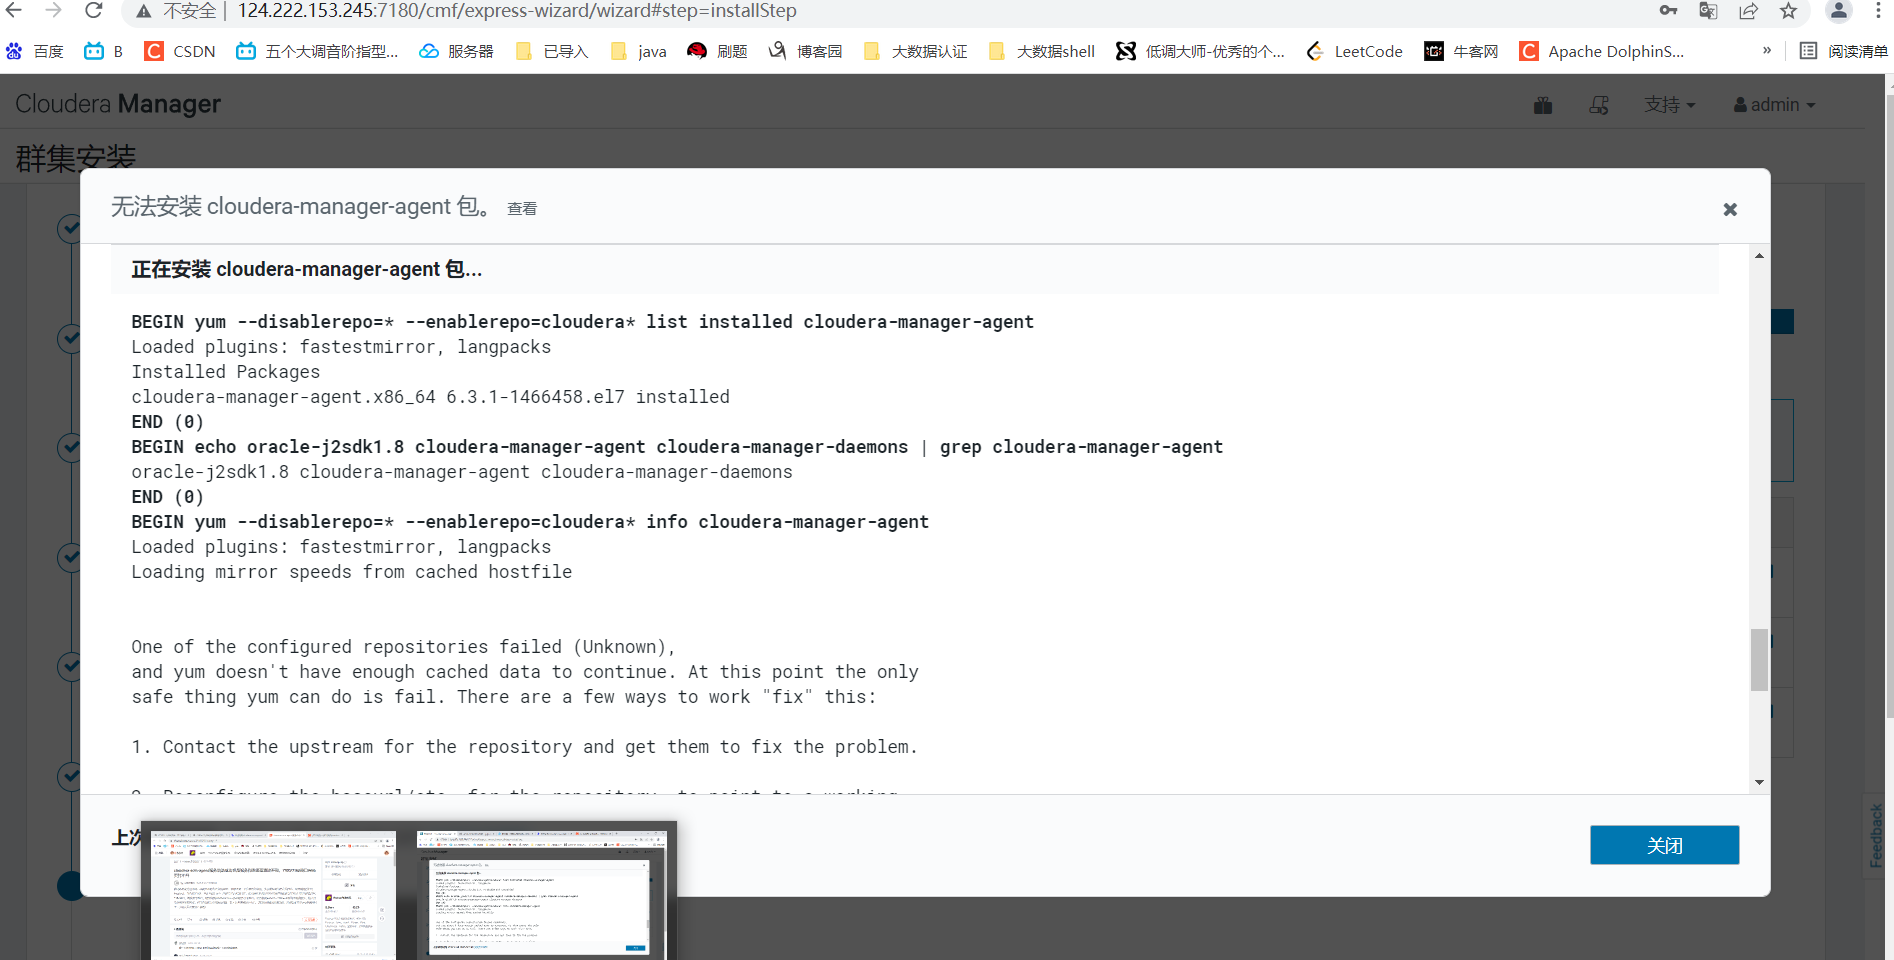Open the saved passwords key icon
This screenshot has width=1894, height=960.
(x=1668, y=11)
